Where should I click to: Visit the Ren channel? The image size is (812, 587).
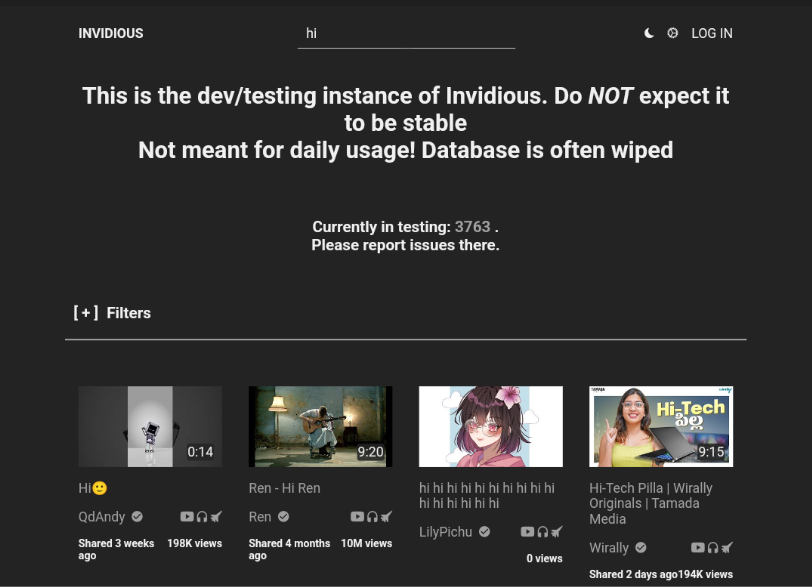pyautogui.click(x=260, y=517)
